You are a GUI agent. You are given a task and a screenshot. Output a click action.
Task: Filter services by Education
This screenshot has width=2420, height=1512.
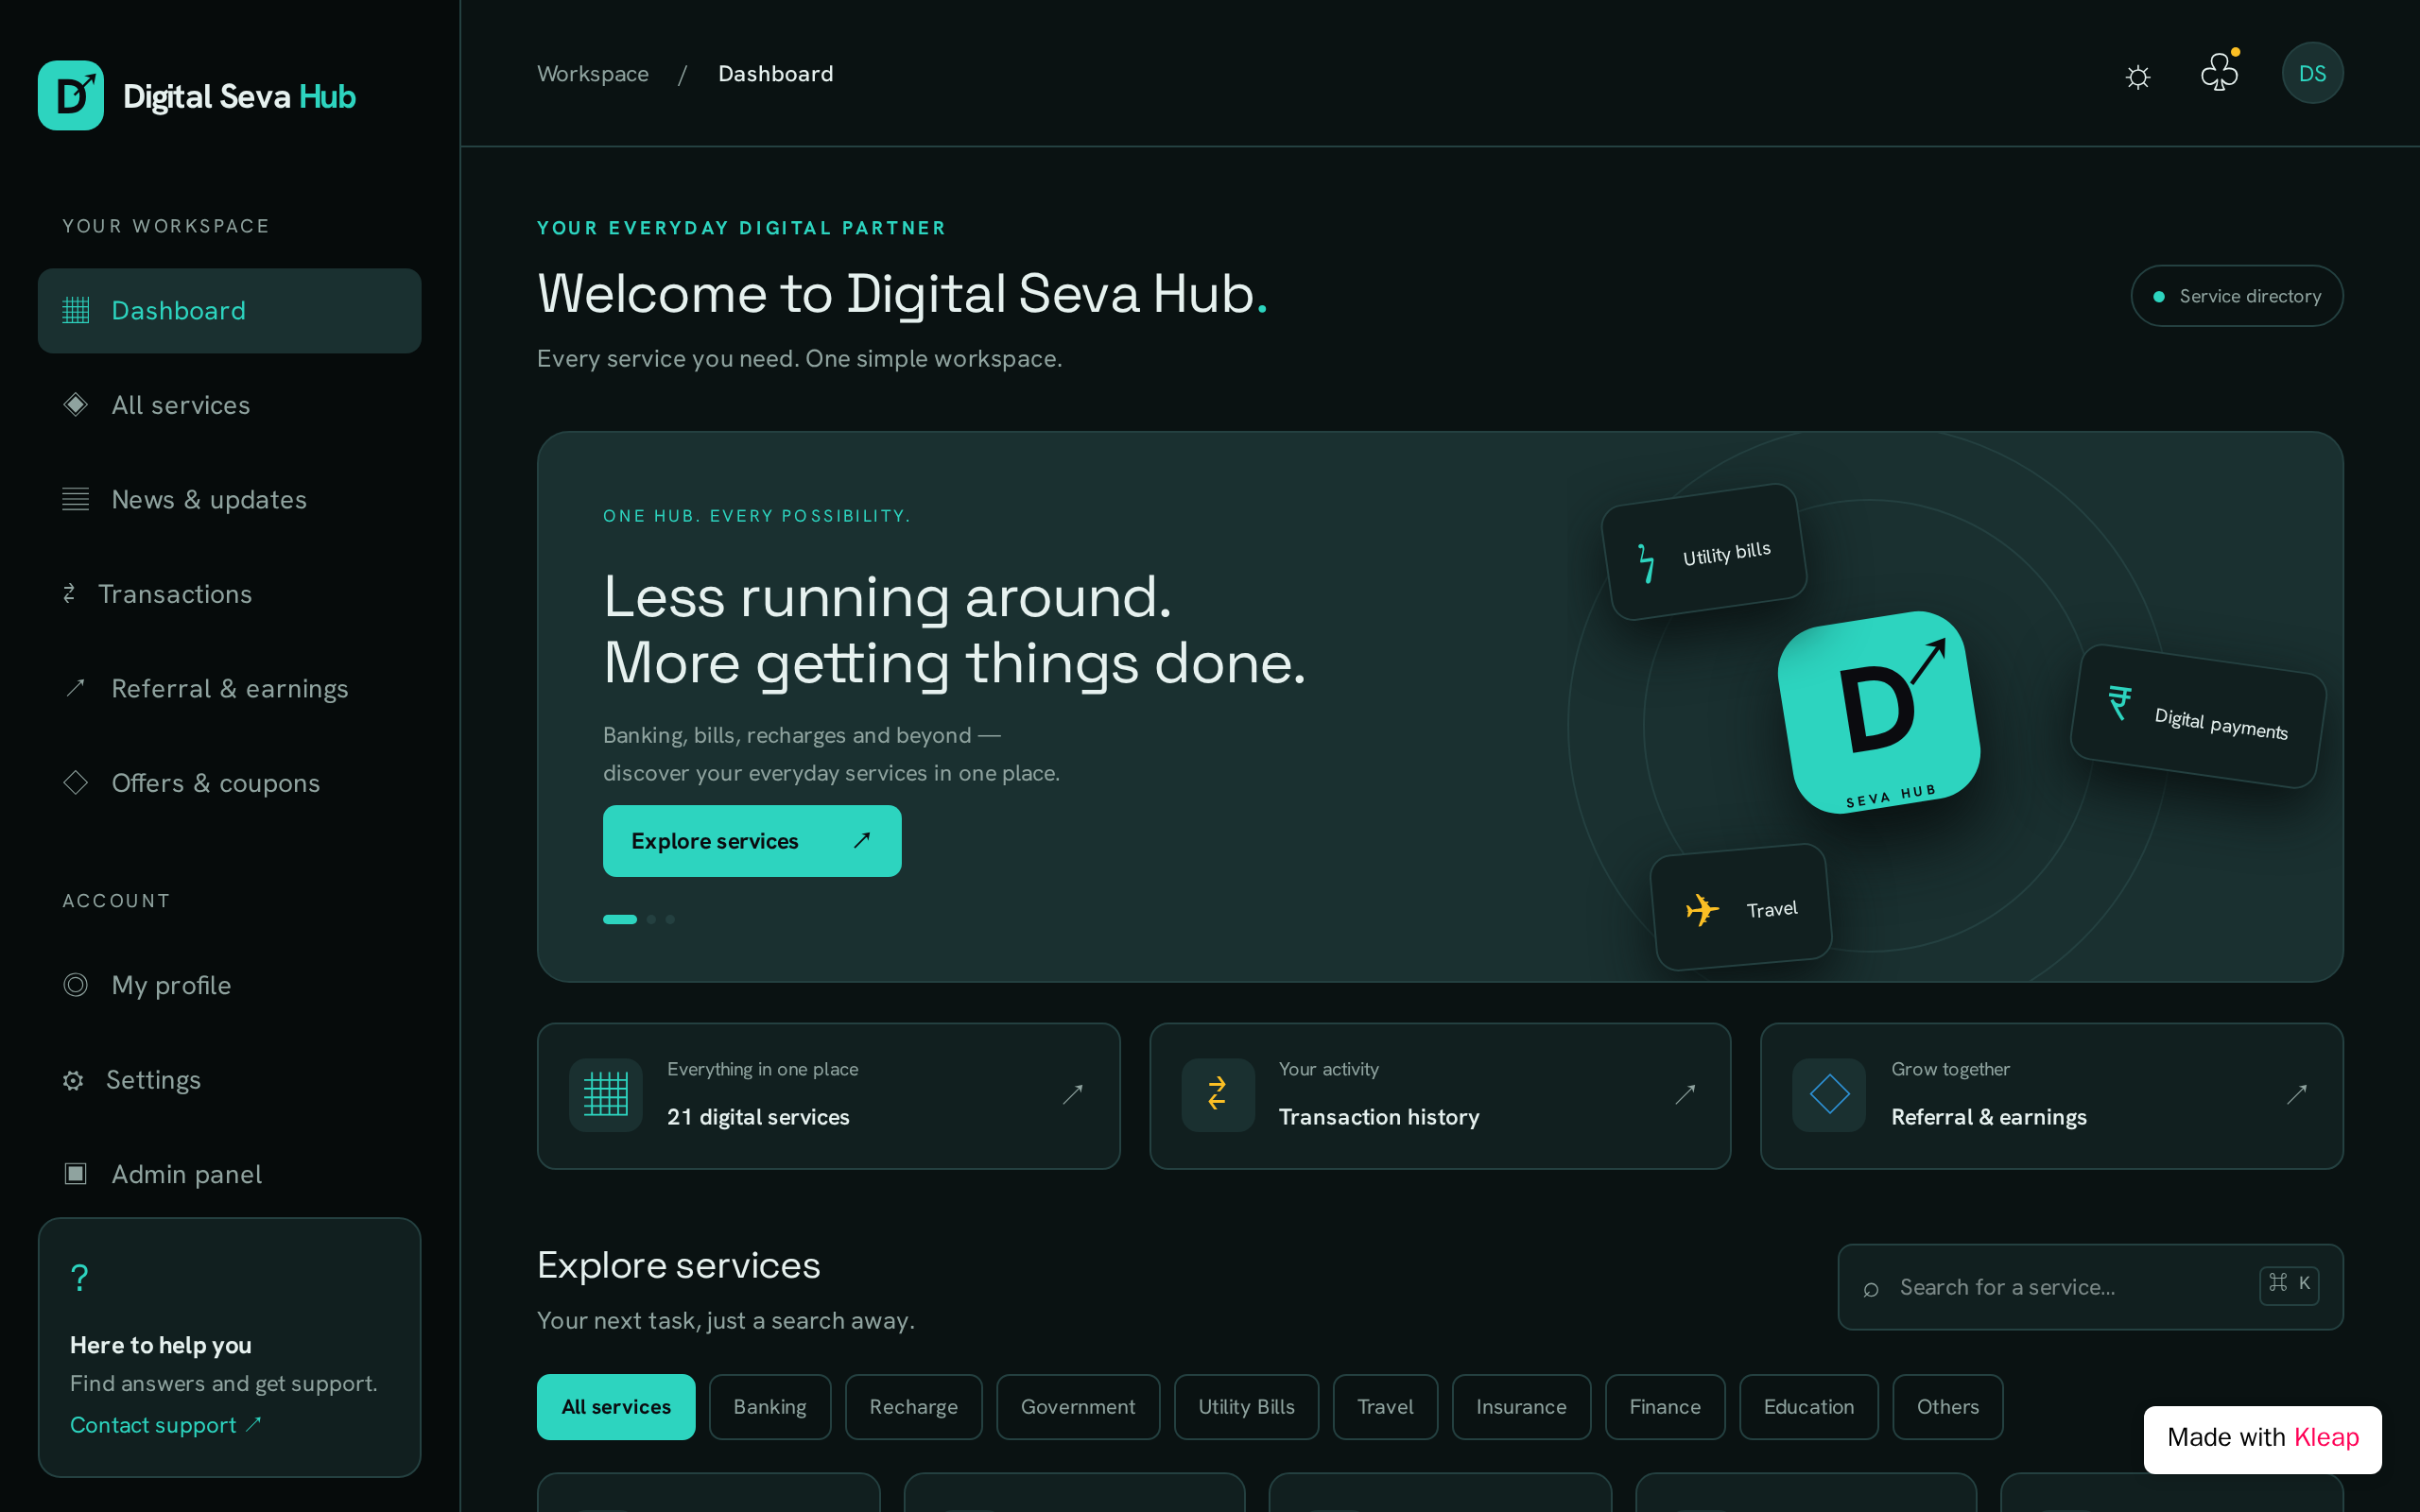pos(1808,1407)
